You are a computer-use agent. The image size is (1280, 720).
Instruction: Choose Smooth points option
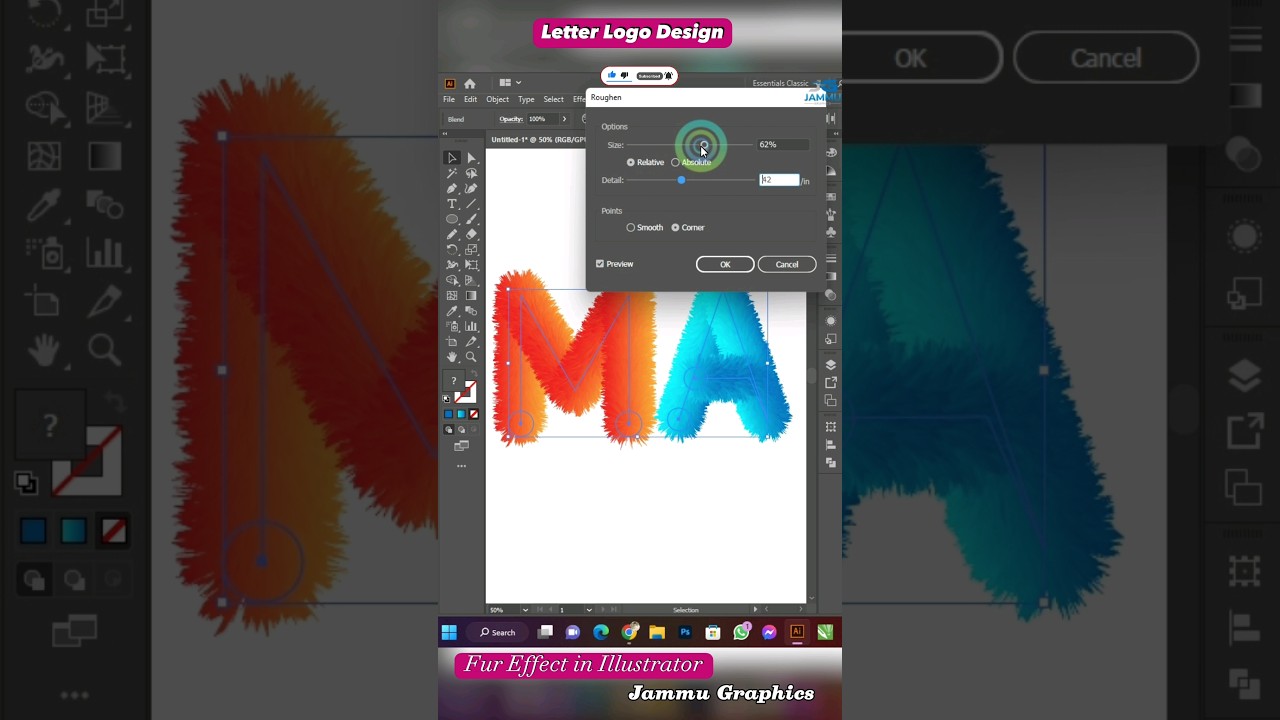point(645,228)
